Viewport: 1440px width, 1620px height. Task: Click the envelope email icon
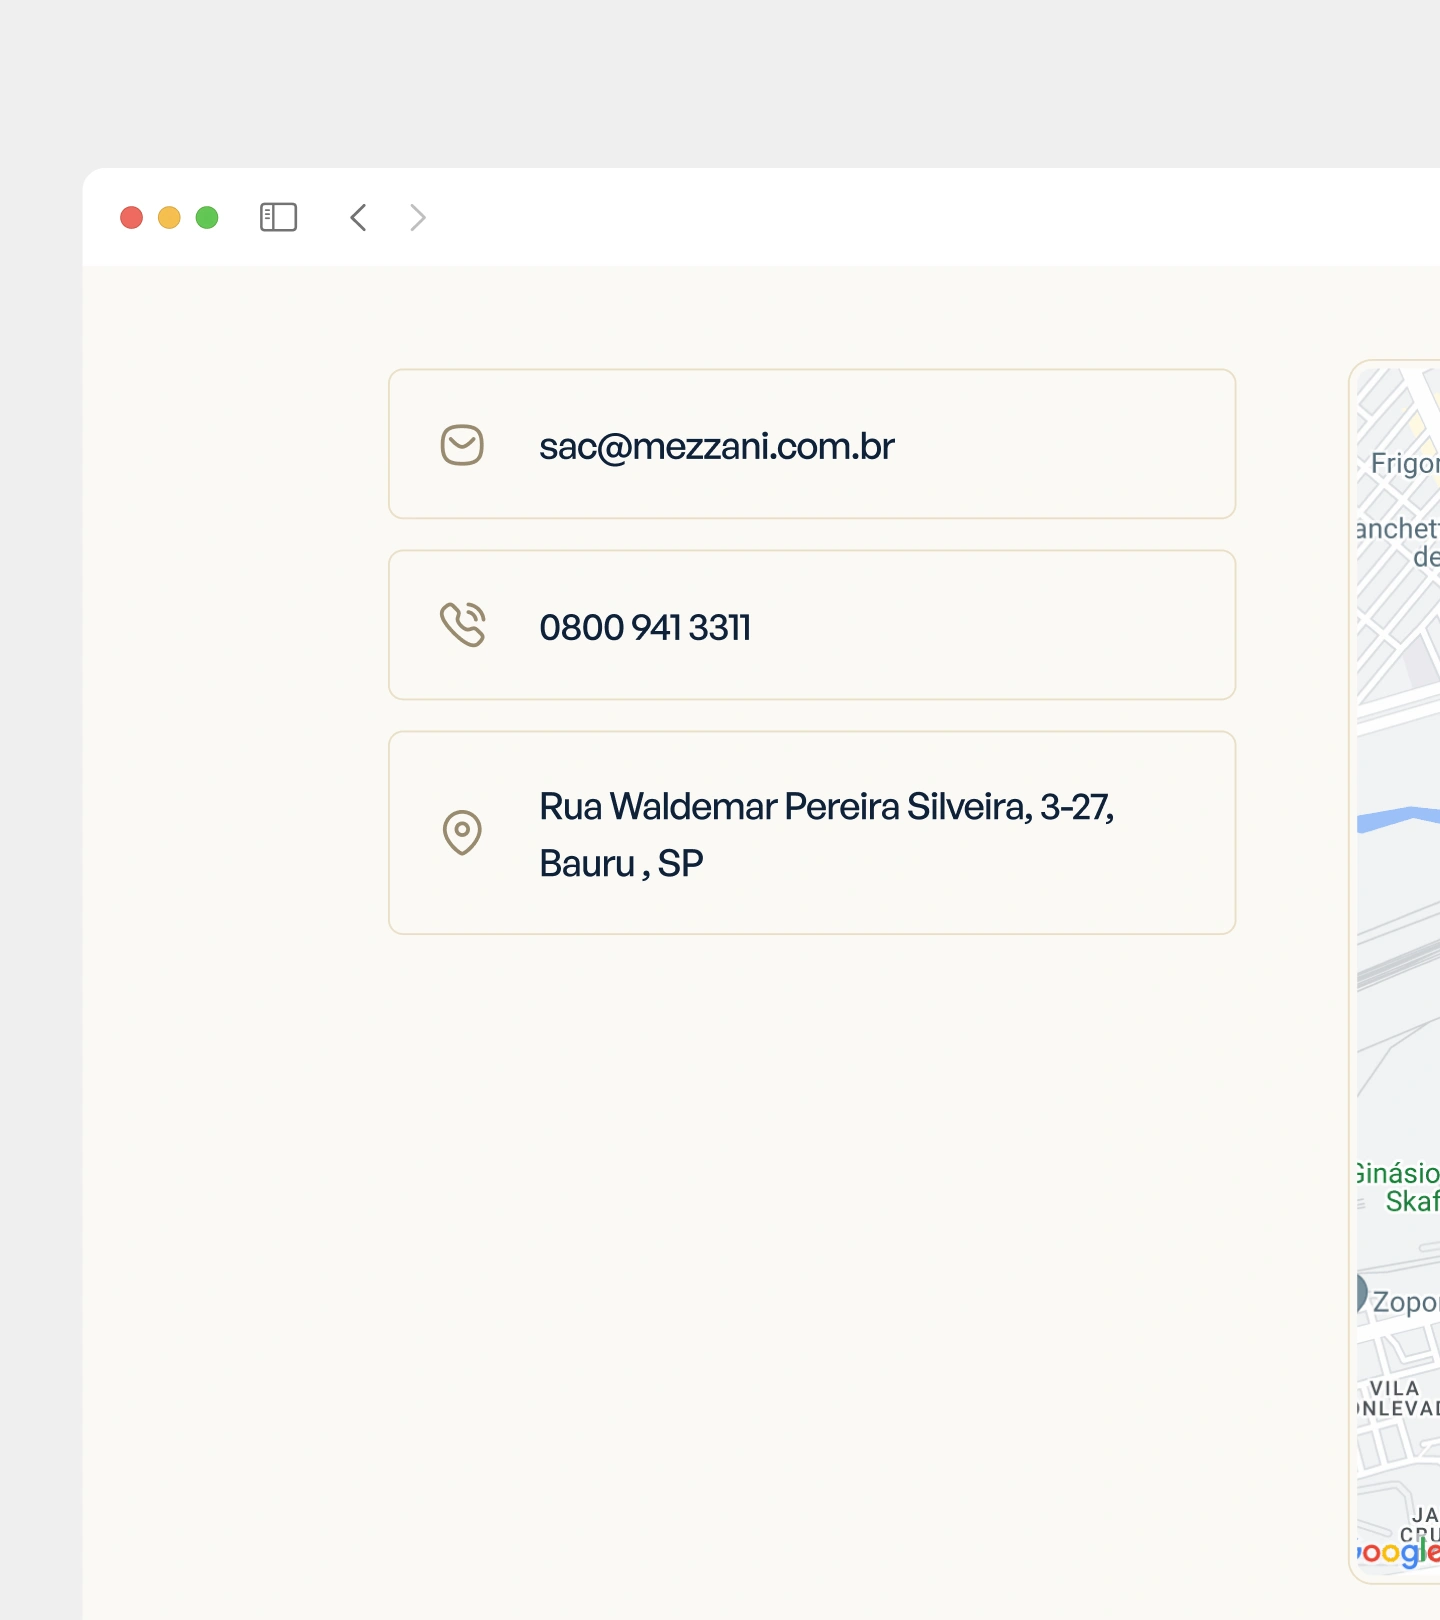tap(462, 445)
